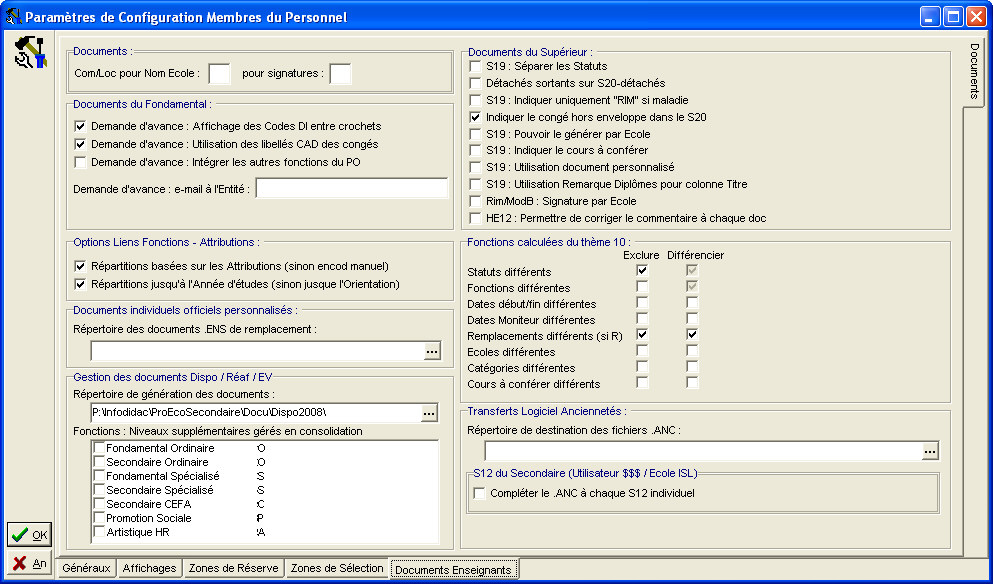Toggle S19 : Utilisation document personnalisé
The width and height of the screenshot is (993, 584).
click(475, 167)
